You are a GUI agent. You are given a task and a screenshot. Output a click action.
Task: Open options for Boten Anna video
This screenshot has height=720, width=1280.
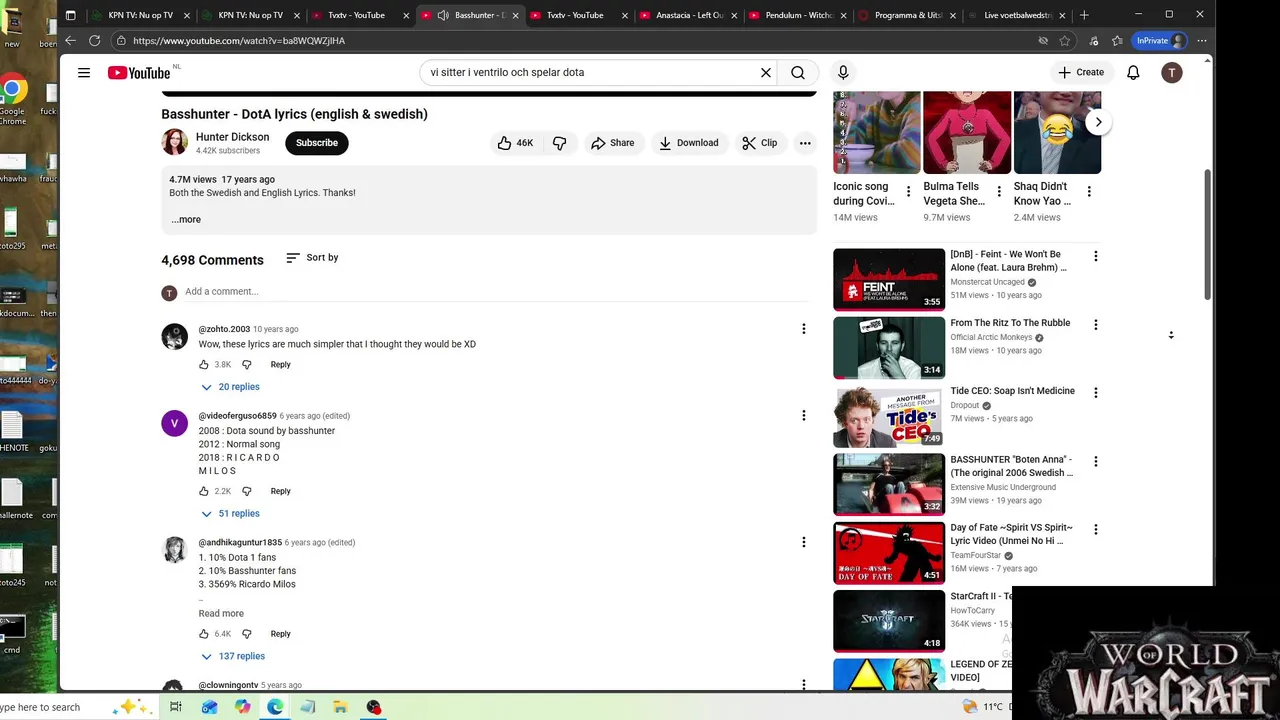pyautogui.click(x=1095, y=462)
